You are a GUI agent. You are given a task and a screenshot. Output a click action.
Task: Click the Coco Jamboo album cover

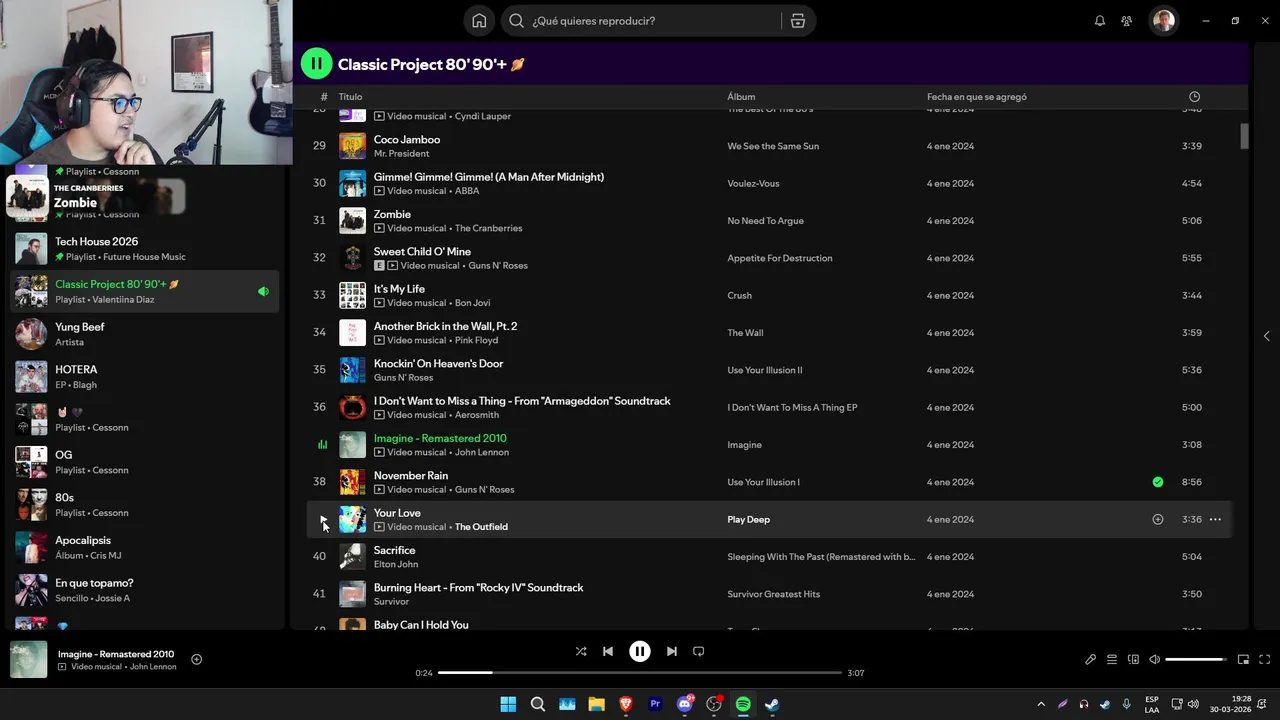point(352,146)
